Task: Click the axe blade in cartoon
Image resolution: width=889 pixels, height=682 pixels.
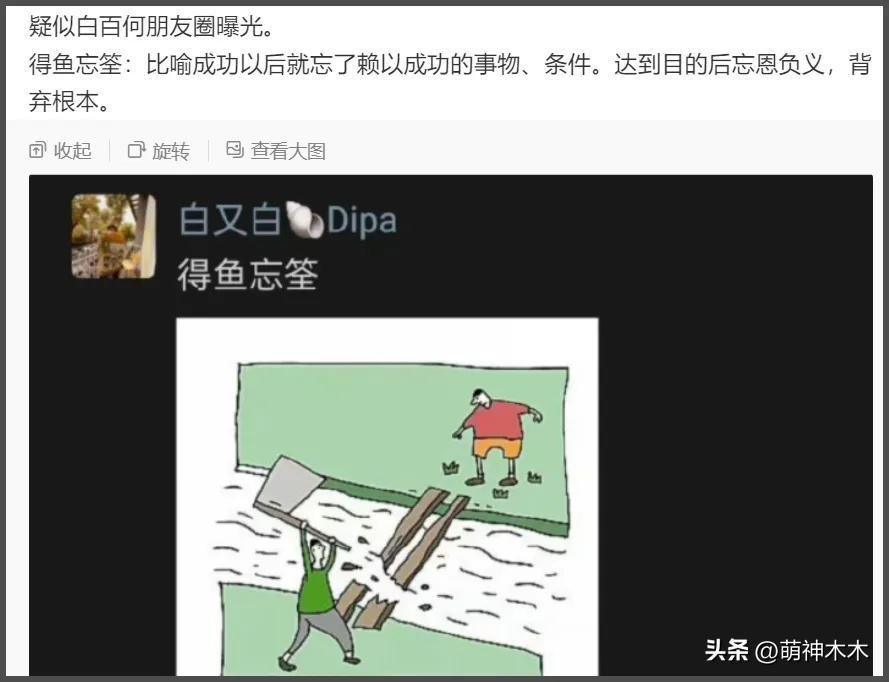Action: (289, 484)
